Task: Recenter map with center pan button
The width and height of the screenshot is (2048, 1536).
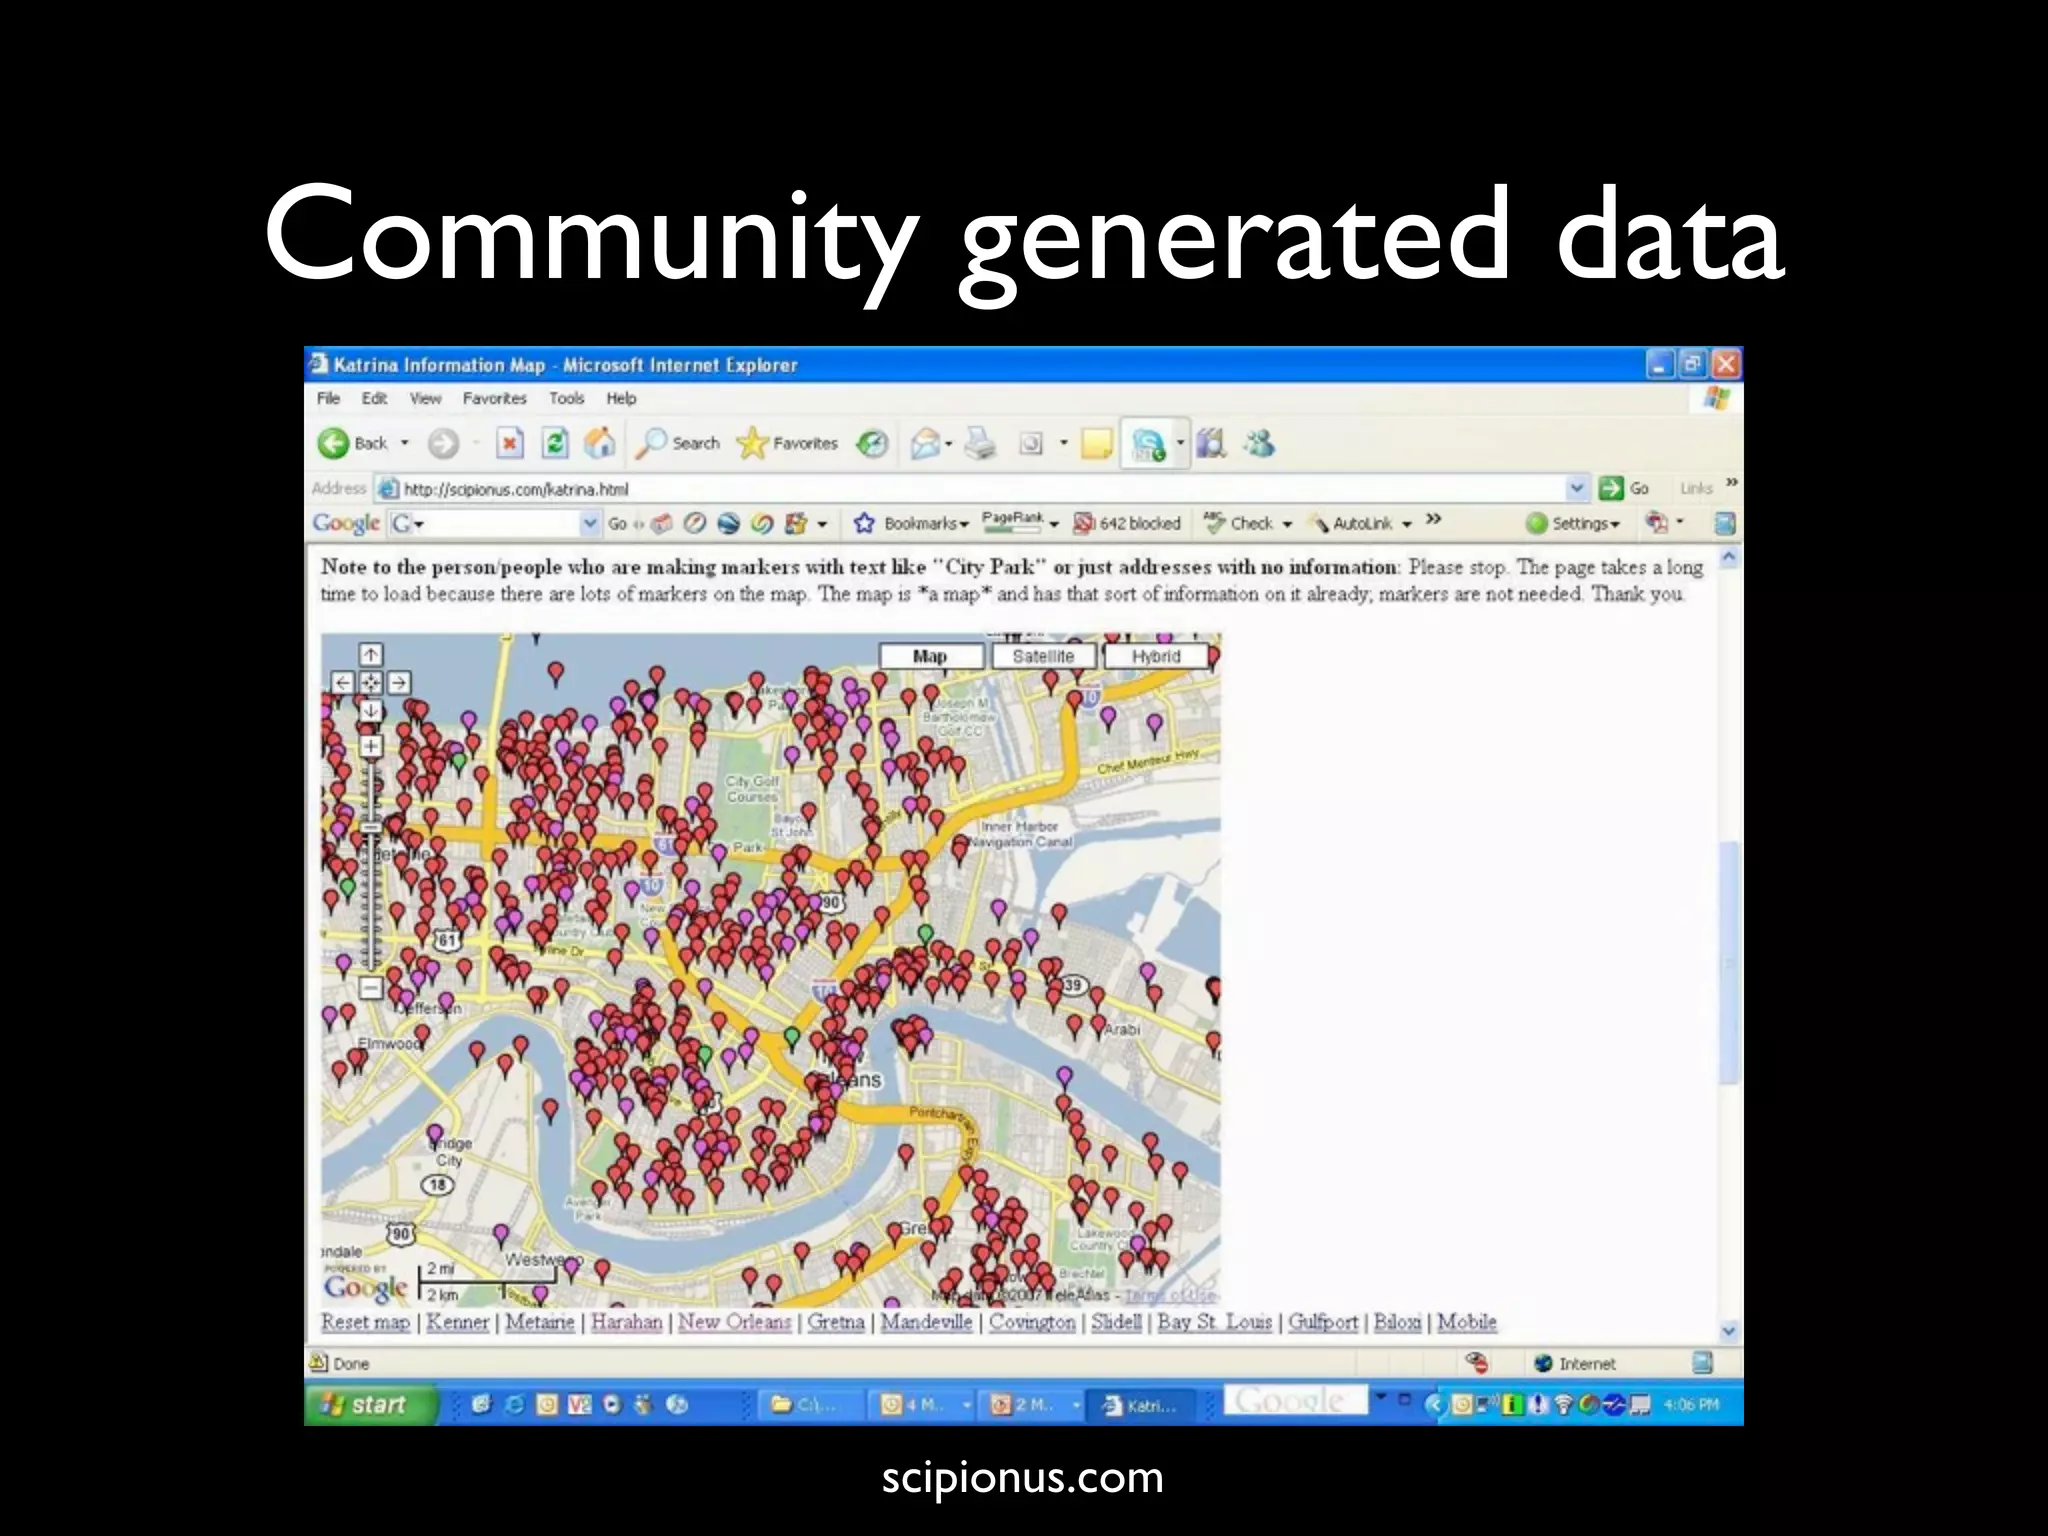Action: (x=371, y=683)
